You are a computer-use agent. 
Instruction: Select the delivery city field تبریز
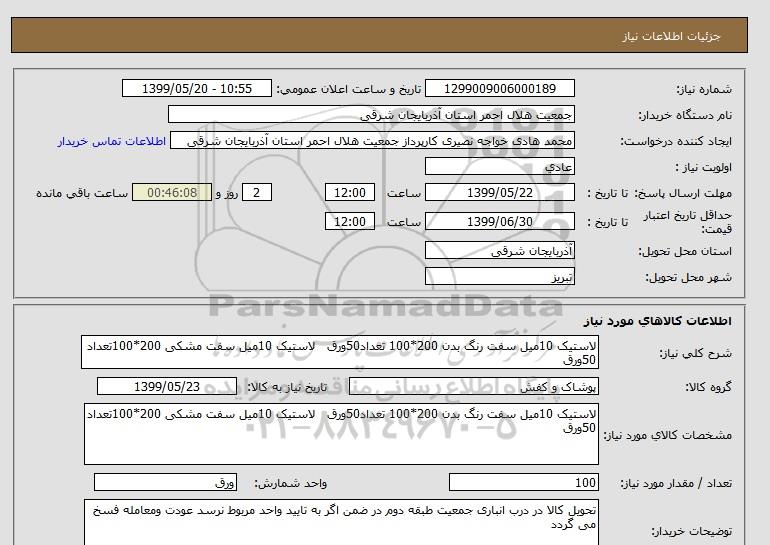click(499, 276)
